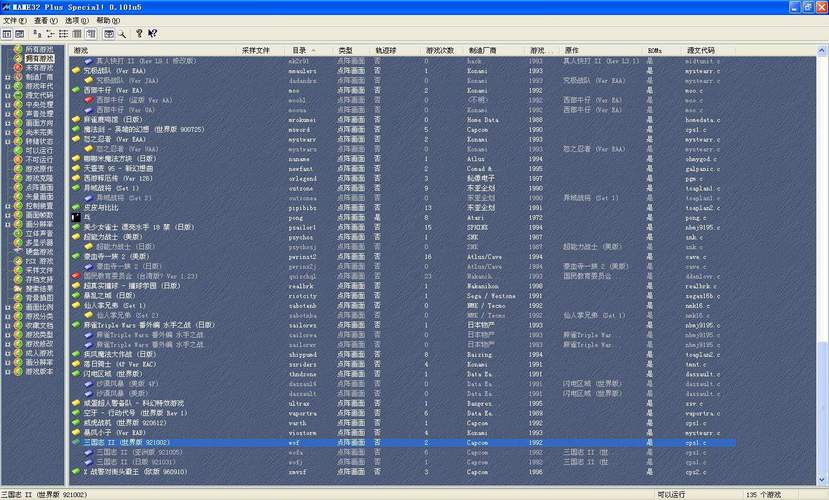Switch to list view toolbar icon
The height and width of the screenshot is (500, 829).
(63, 34)
